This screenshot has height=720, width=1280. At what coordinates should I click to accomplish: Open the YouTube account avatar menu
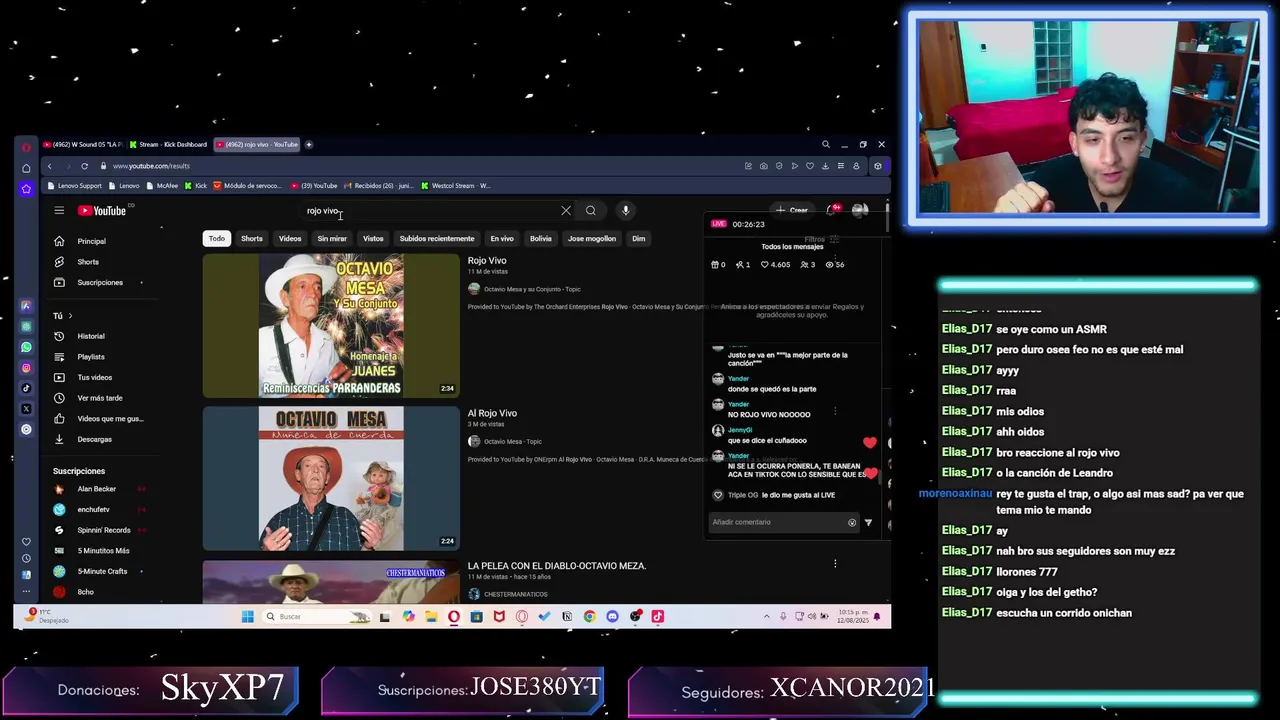859,210
